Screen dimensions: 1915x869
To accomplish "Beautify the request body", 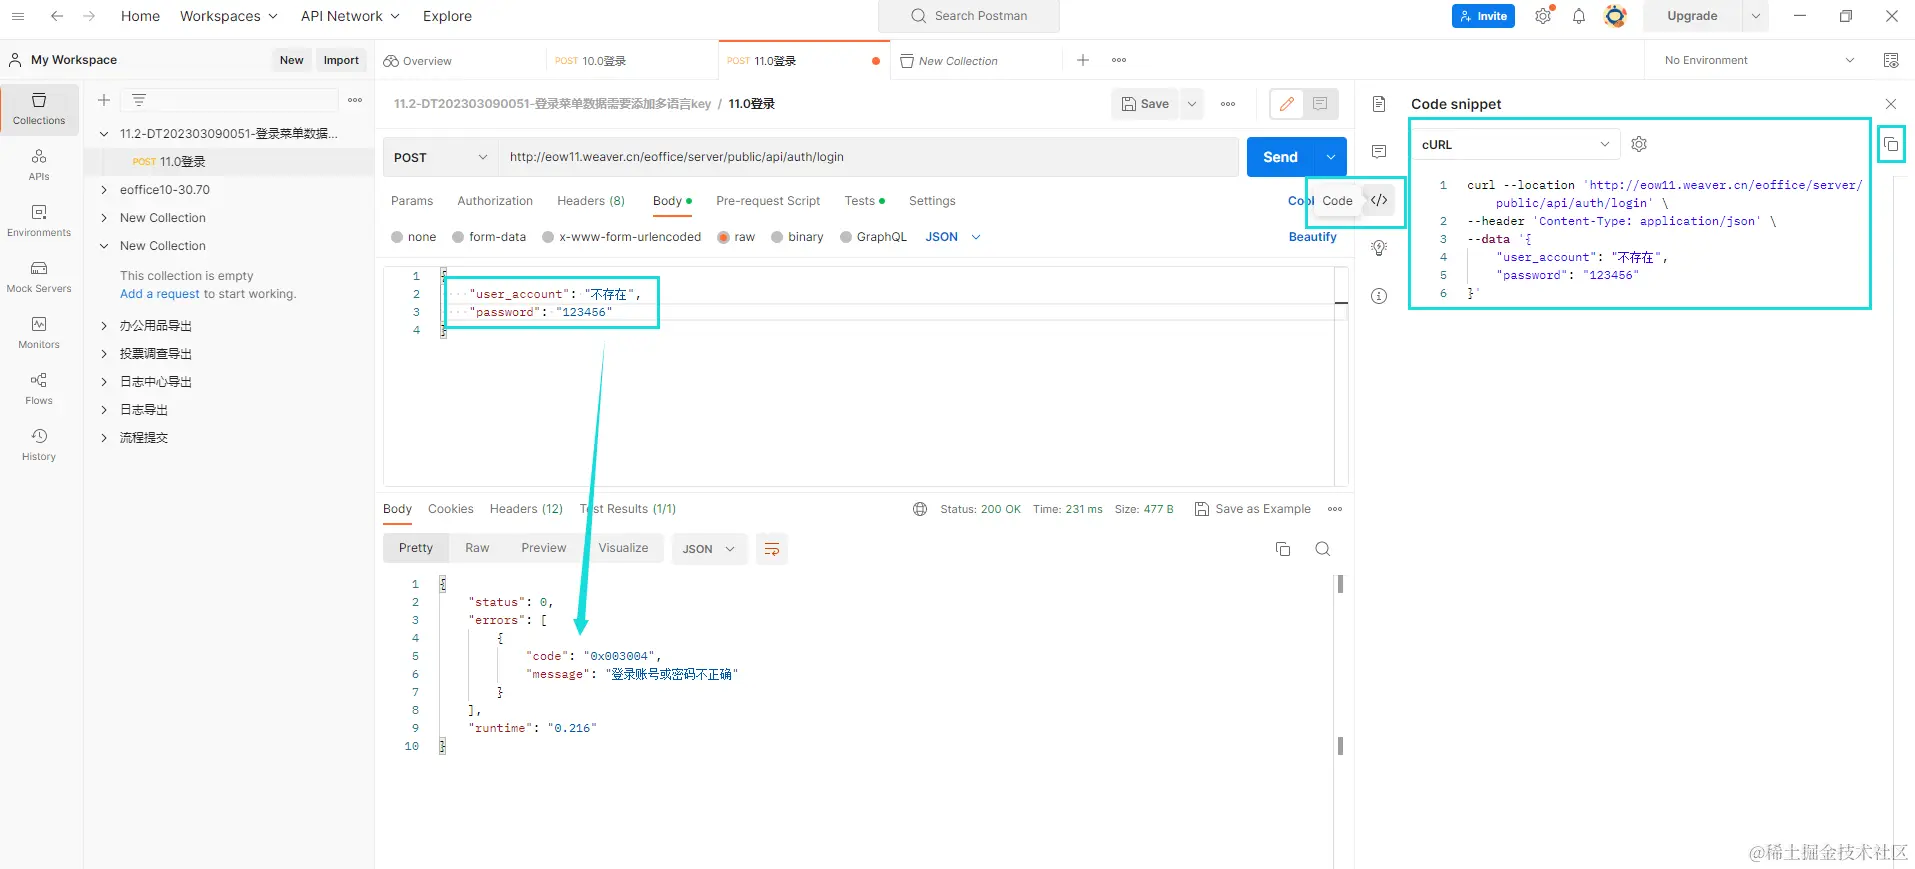I will [x=1313, y=237].
